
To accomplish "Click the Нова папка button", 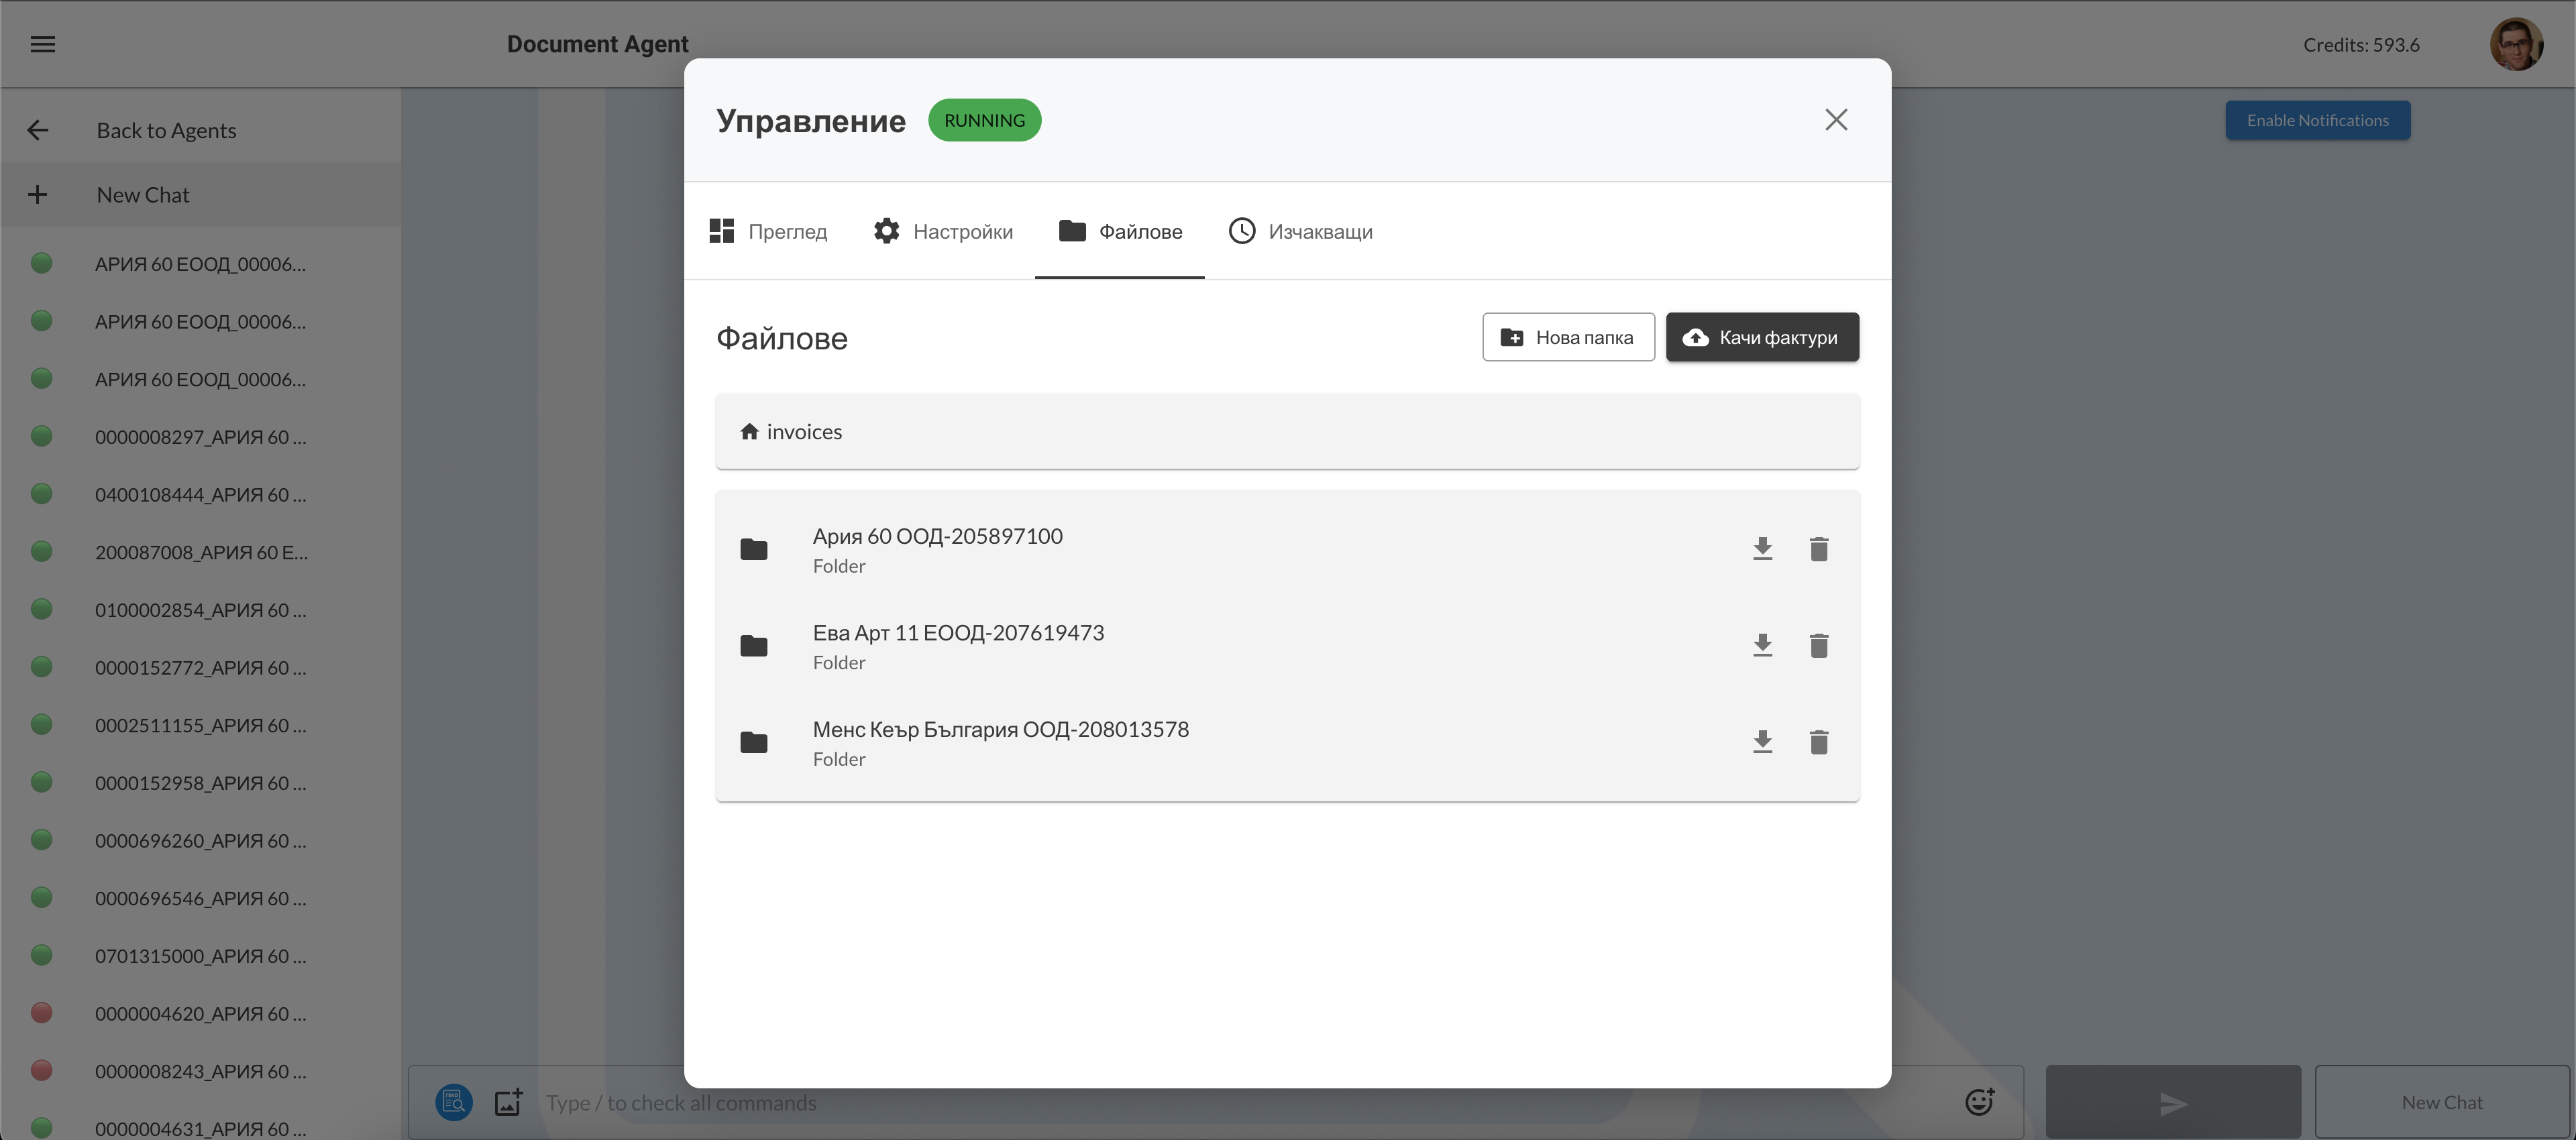I will [1567, 338].
